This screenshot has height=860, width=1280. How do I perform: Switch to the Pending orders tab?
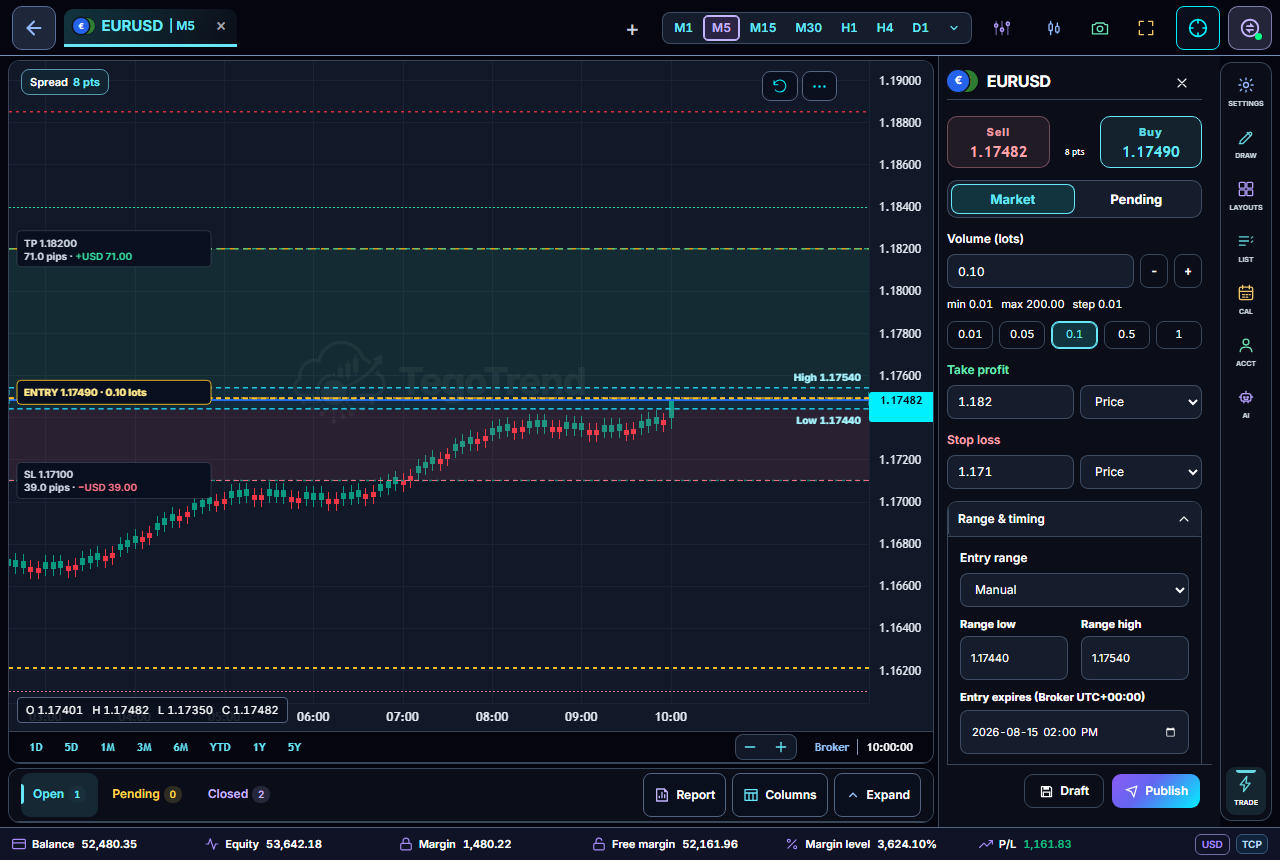(146, 794)
